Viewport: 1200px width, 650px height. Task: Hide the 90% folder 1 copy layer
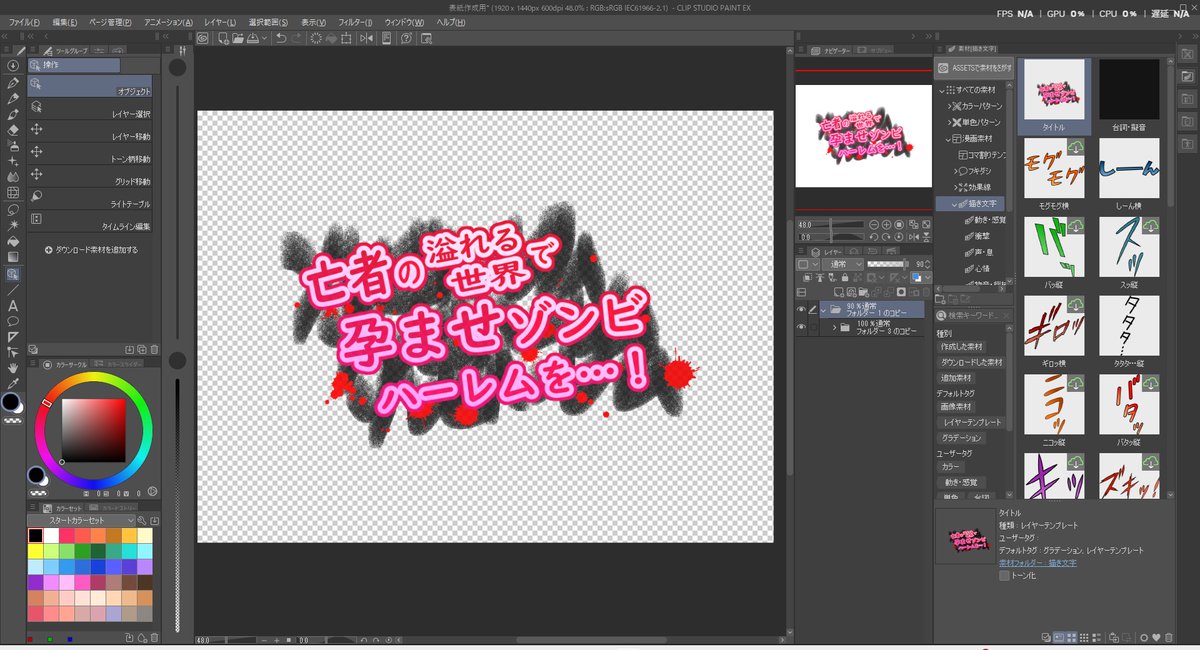(801, 309)
